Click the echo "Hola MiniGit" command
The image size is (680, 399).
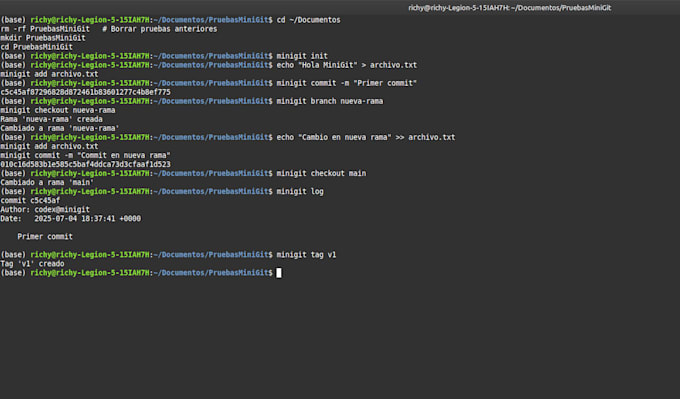coord(347,65)
